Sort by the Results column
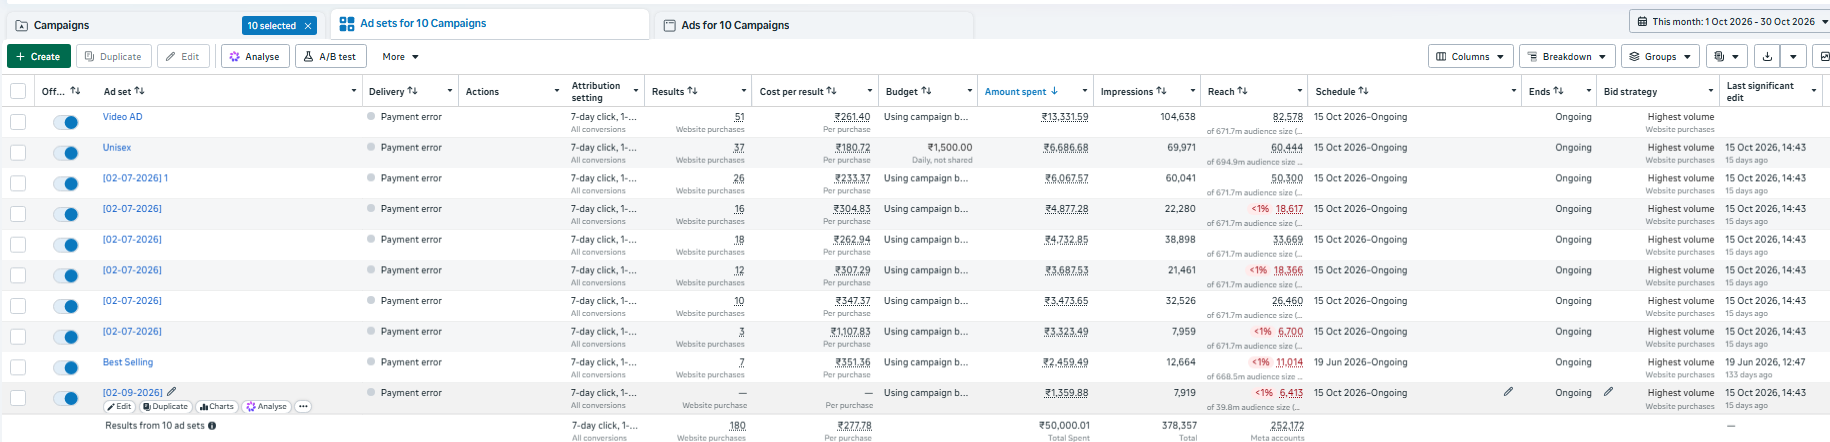Image resolution: width=1830 pixels, height=442 pixels. click(692, 91)
